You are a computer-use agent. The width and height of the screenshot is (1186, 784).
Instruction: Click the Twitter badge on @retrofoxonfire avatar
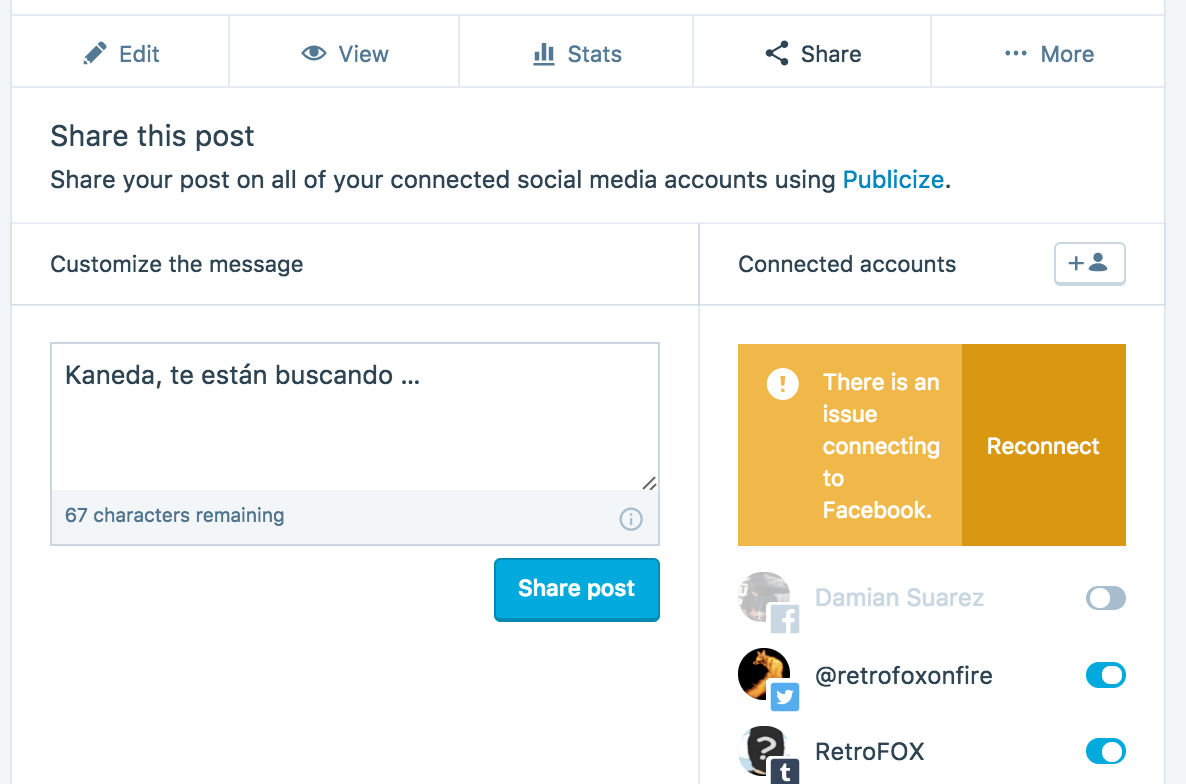(785, 696)
